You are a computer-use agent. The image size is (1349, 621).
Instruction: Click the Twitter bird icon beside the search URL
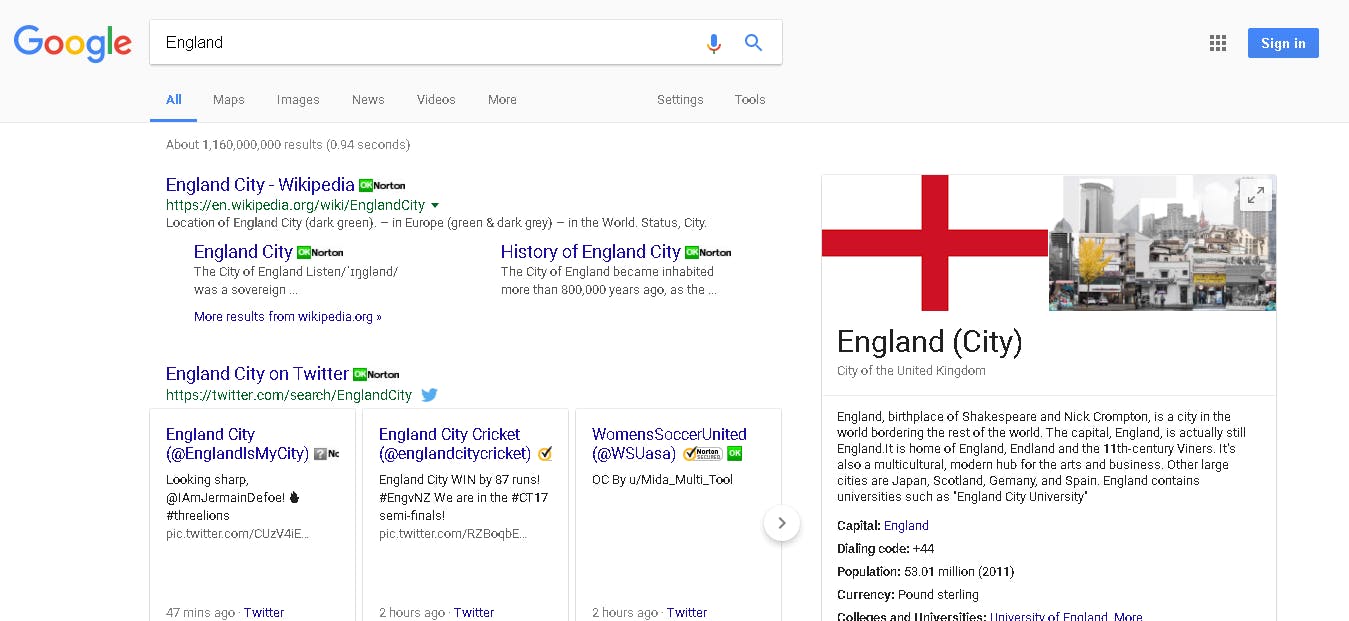pyautogui.click(x=429, y=395)
